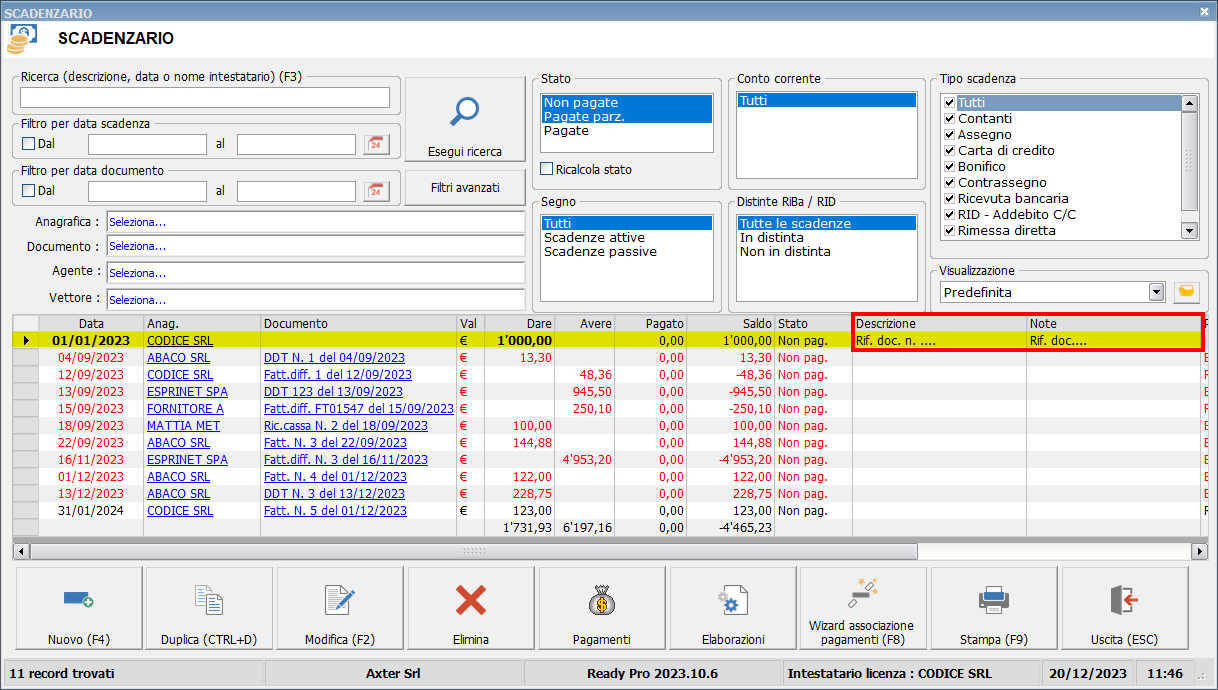This screenshot has width=1218, height=690.
Task: Open calendar picker for data scadenza filter
Action: pyautogui.click(x=376, y=144)
